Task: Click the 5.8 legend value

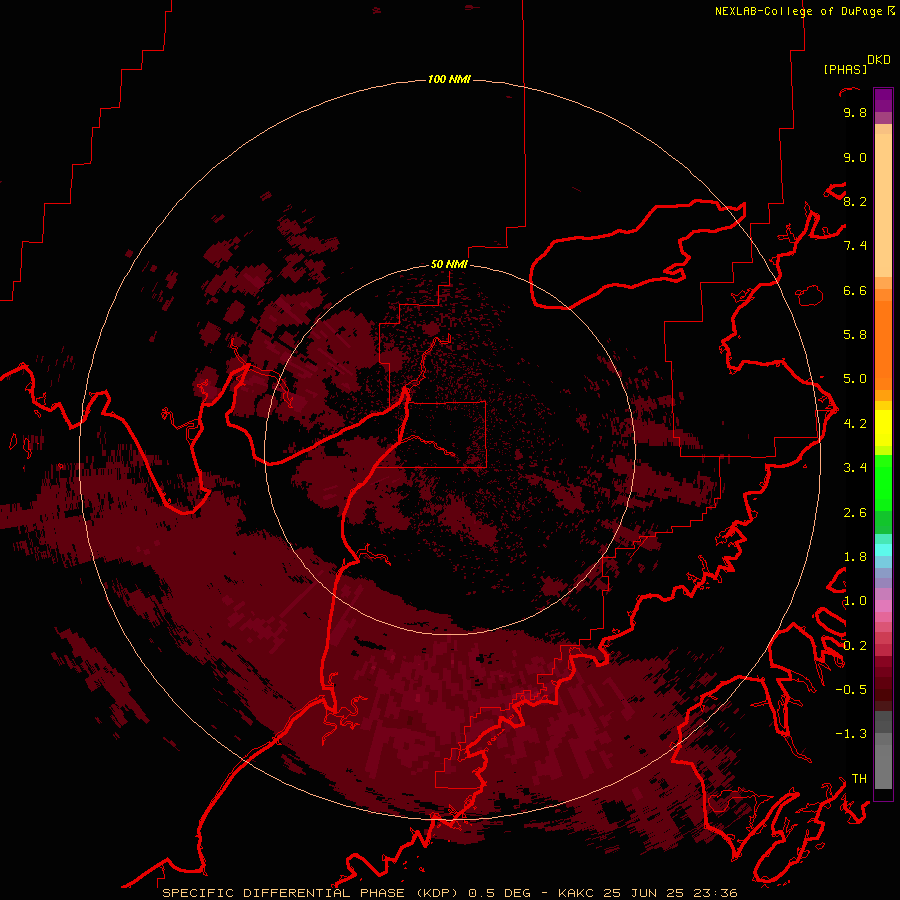Action: 855,335
